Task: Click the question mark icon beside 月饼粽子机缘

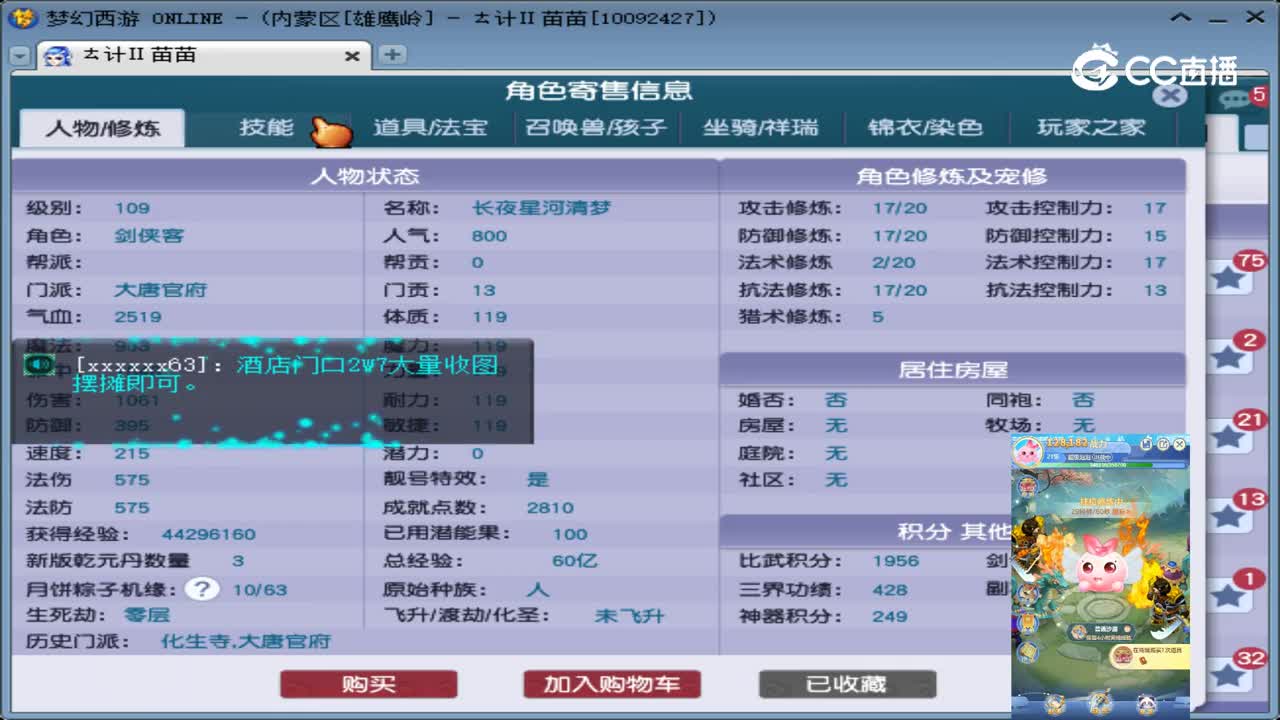Action: (202, 589)
